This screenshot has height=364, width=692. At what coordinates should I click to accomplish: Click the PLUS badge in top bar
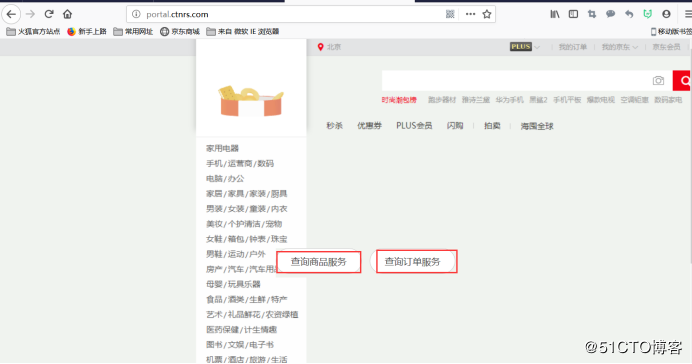[521, 46]
